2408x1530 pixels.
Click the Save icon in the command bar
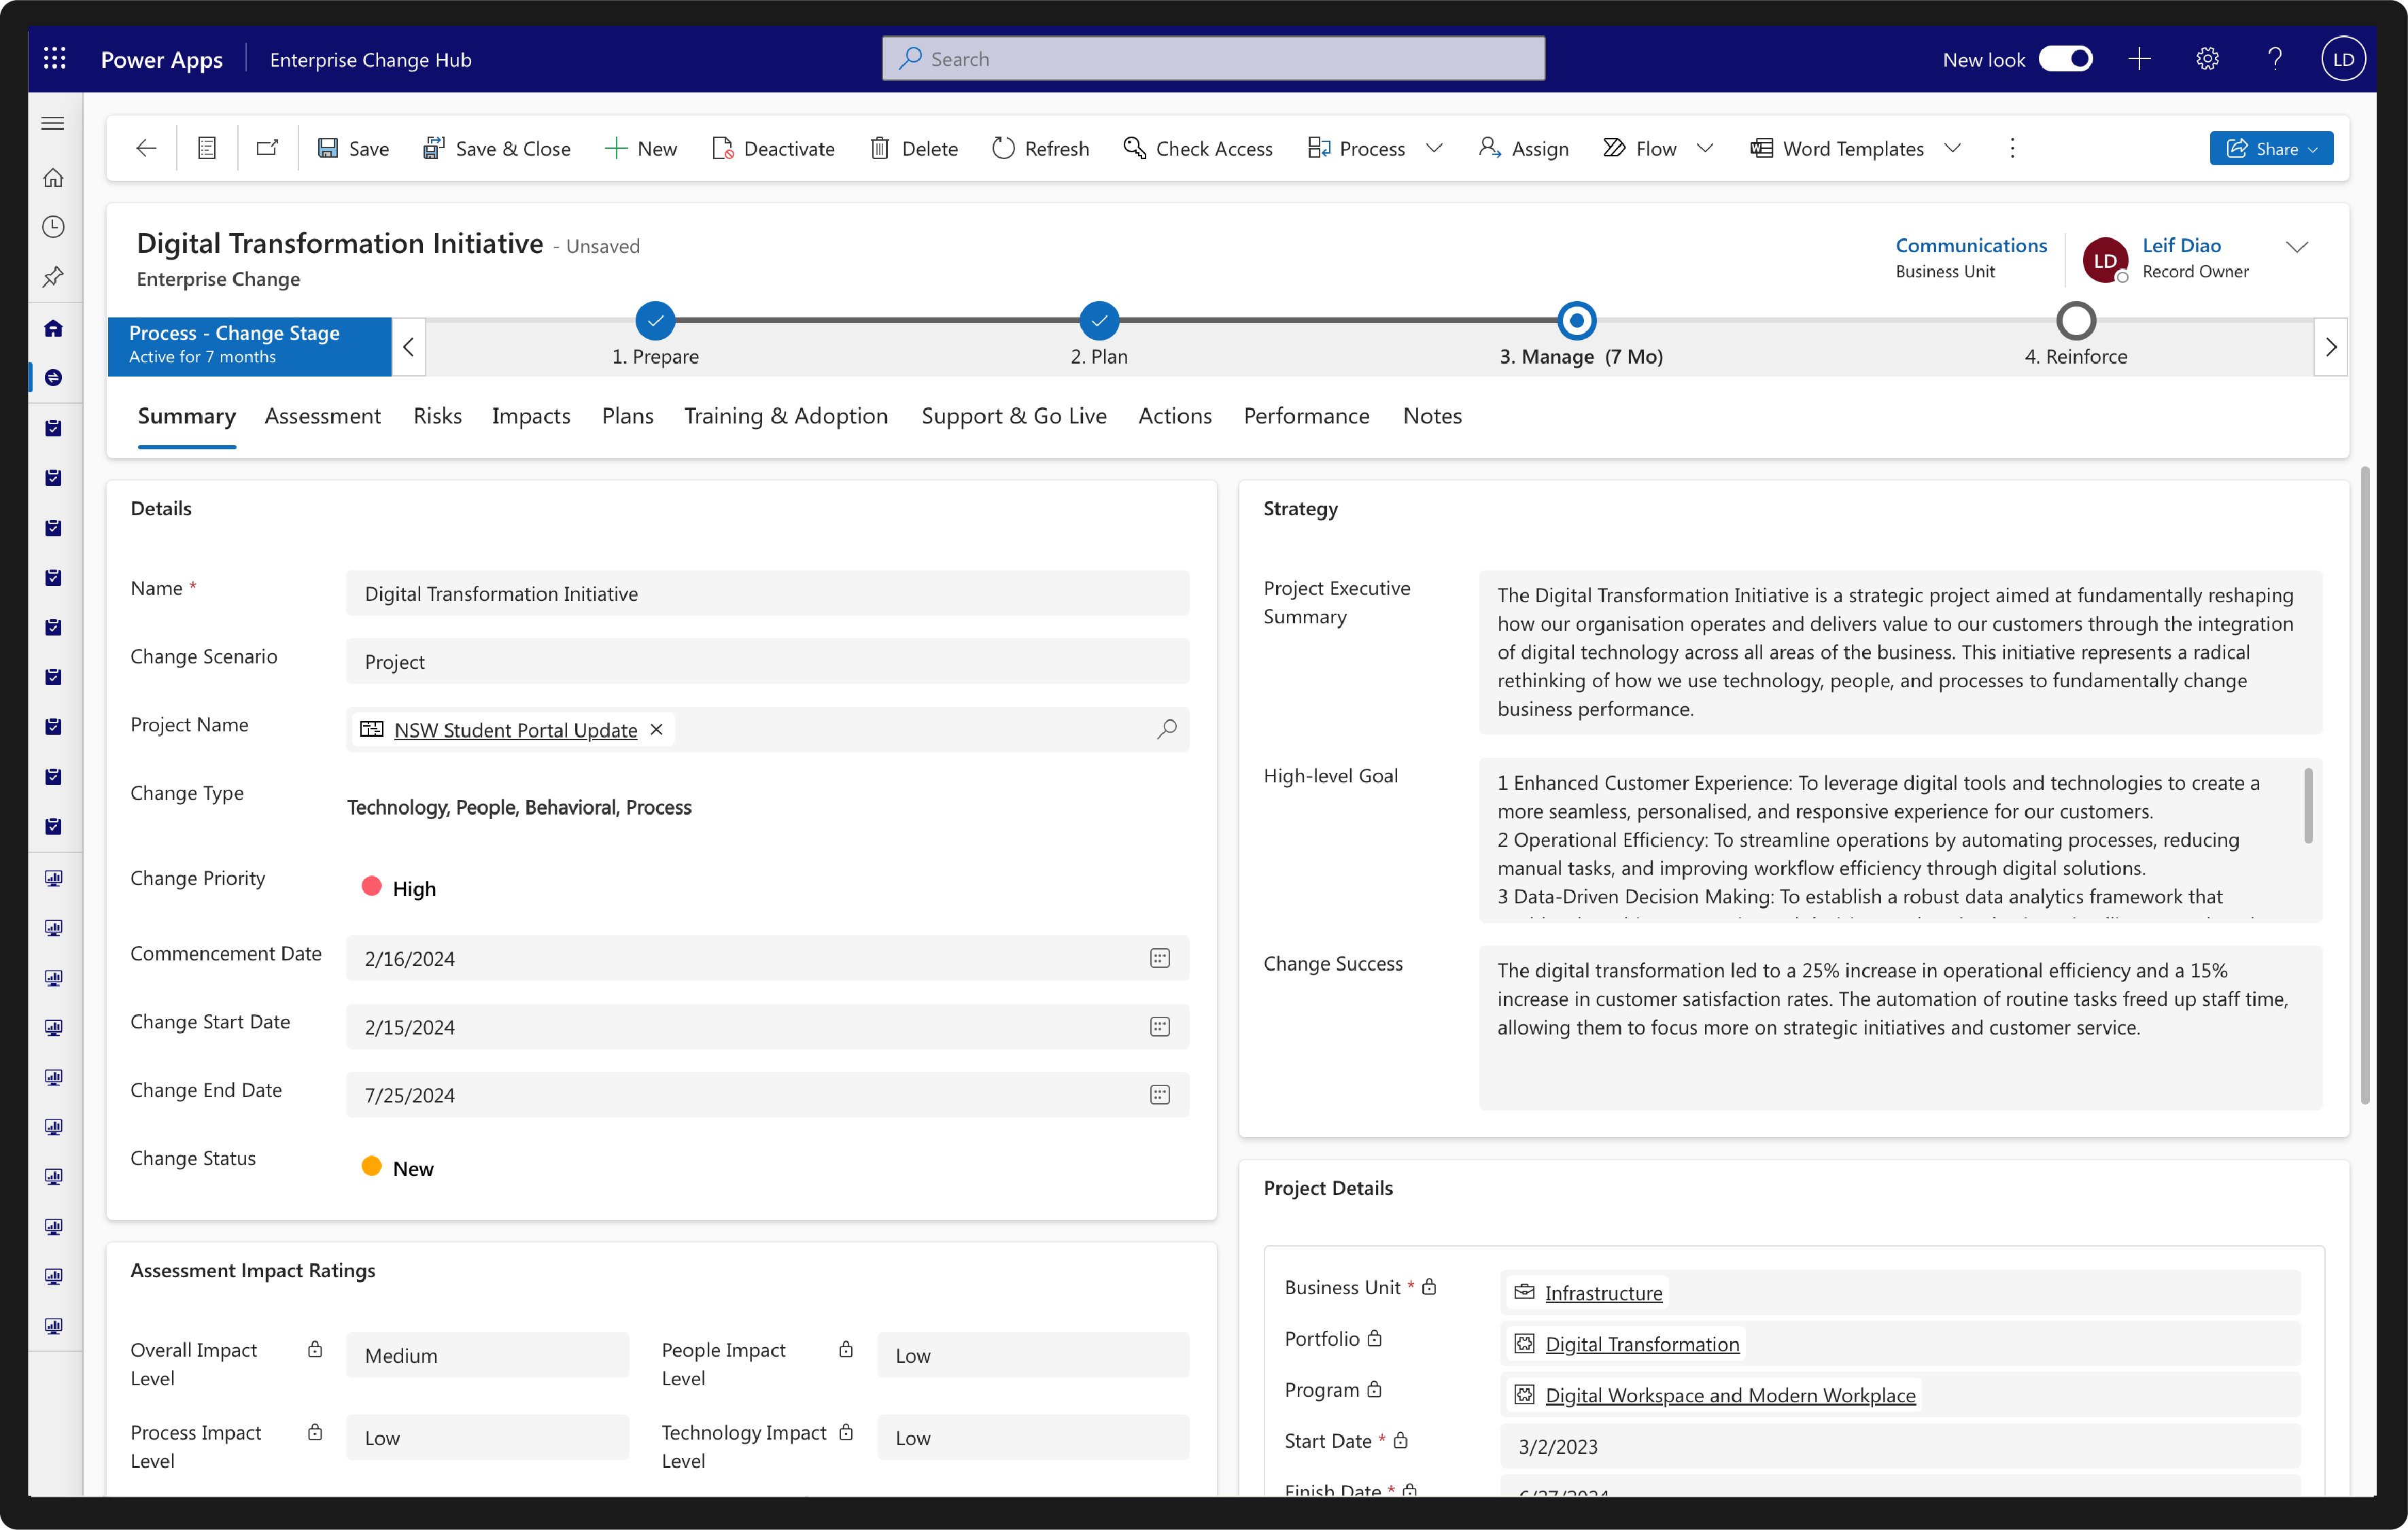[328, 148]
